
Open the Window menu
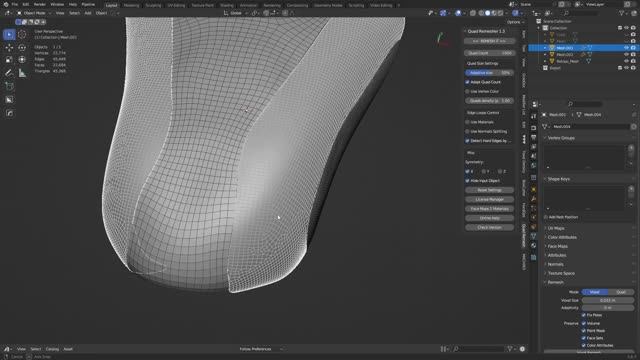click(57, 4)
